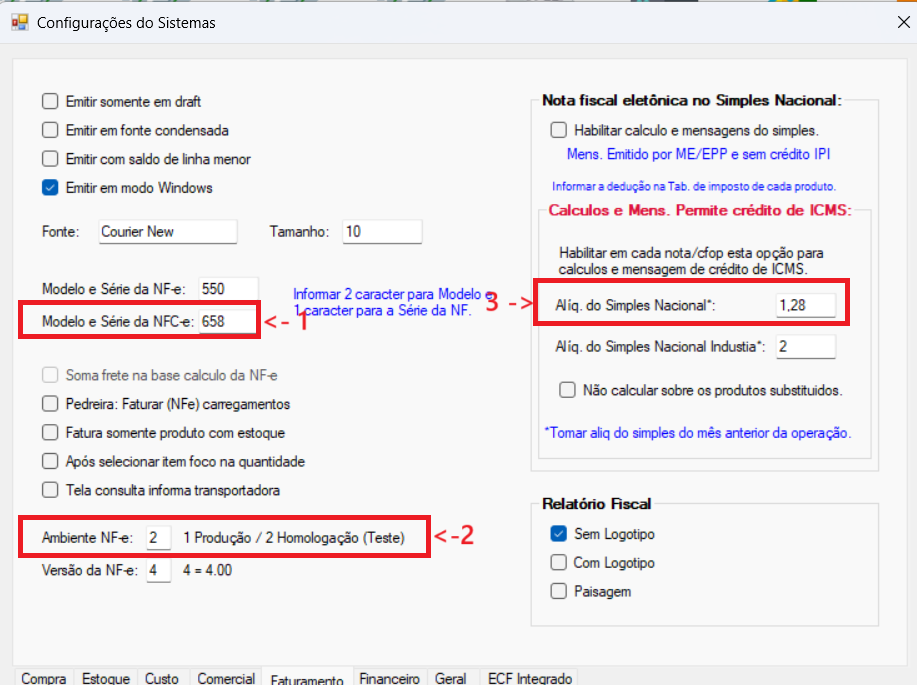The height and width of the screenshot is (685, 917).
Task: Switch to the Compra tab
Action: (44, 677)
